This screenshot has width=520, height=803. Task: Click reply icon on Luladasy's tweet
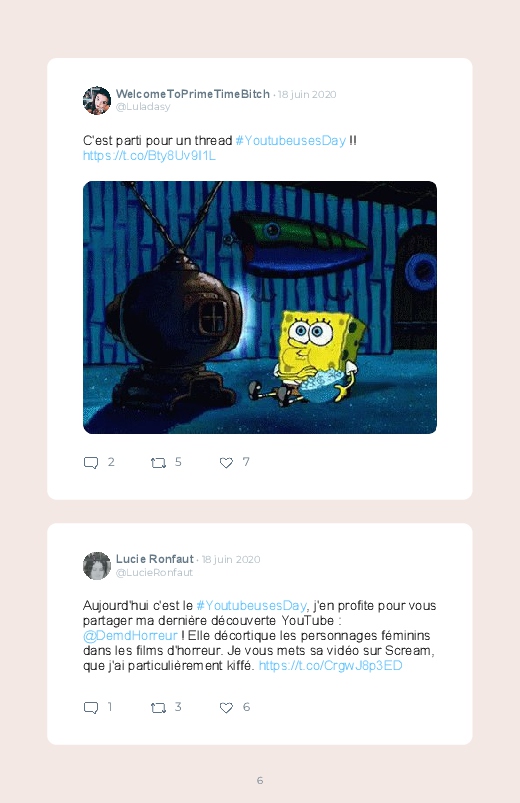click(x=91, y=463)
